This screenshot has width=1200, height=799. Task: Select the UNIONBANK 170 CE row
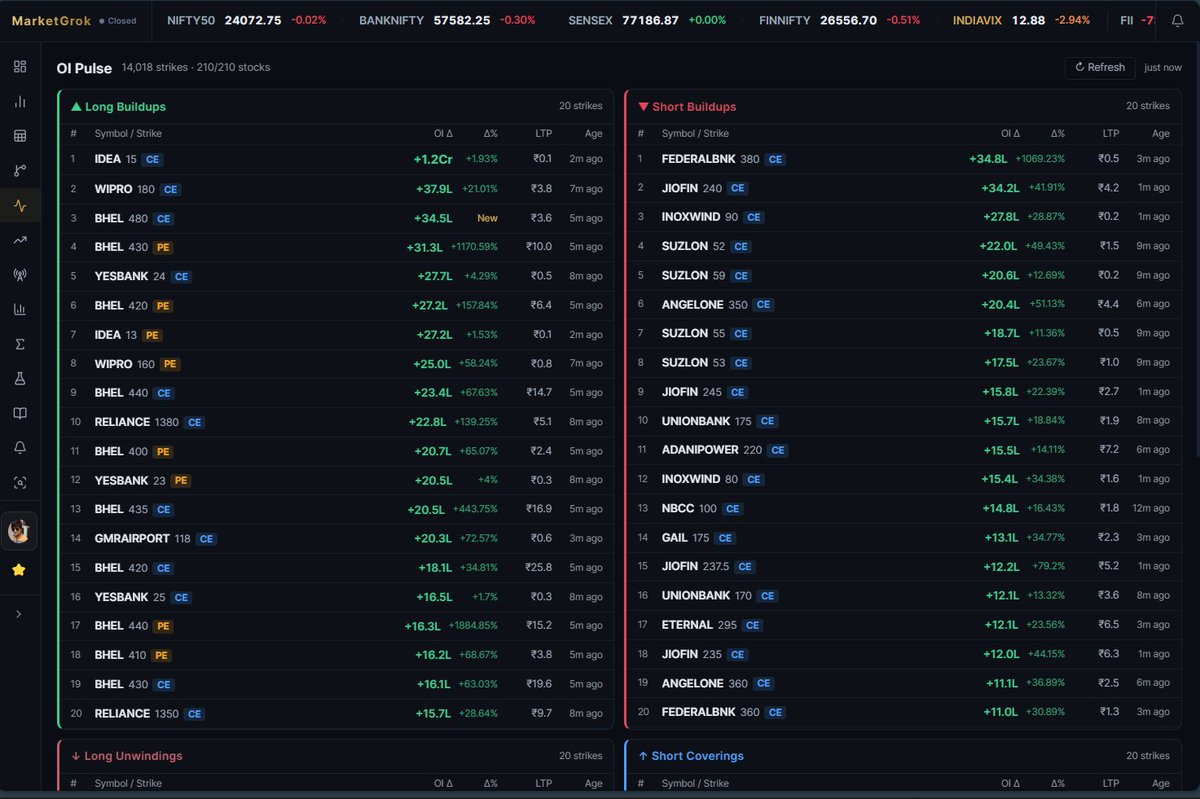coord(903,596)
